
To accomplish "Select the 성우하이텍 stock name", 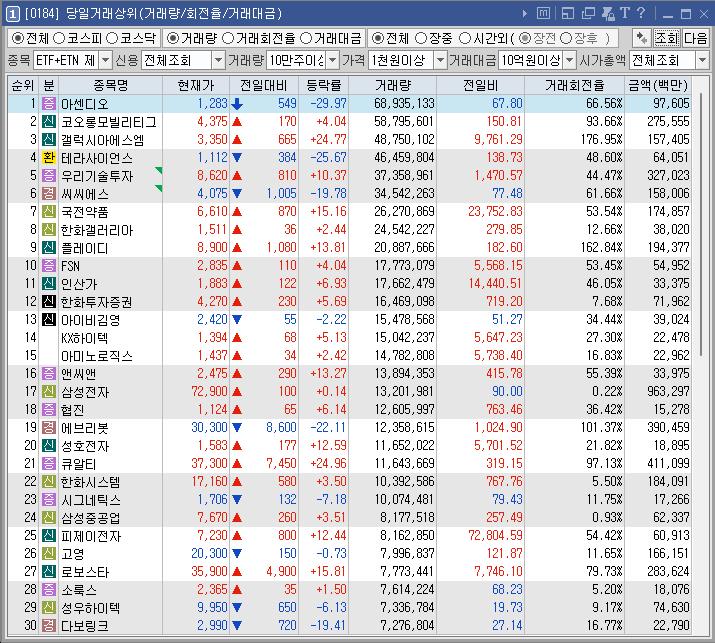I will tap(90, 607).
